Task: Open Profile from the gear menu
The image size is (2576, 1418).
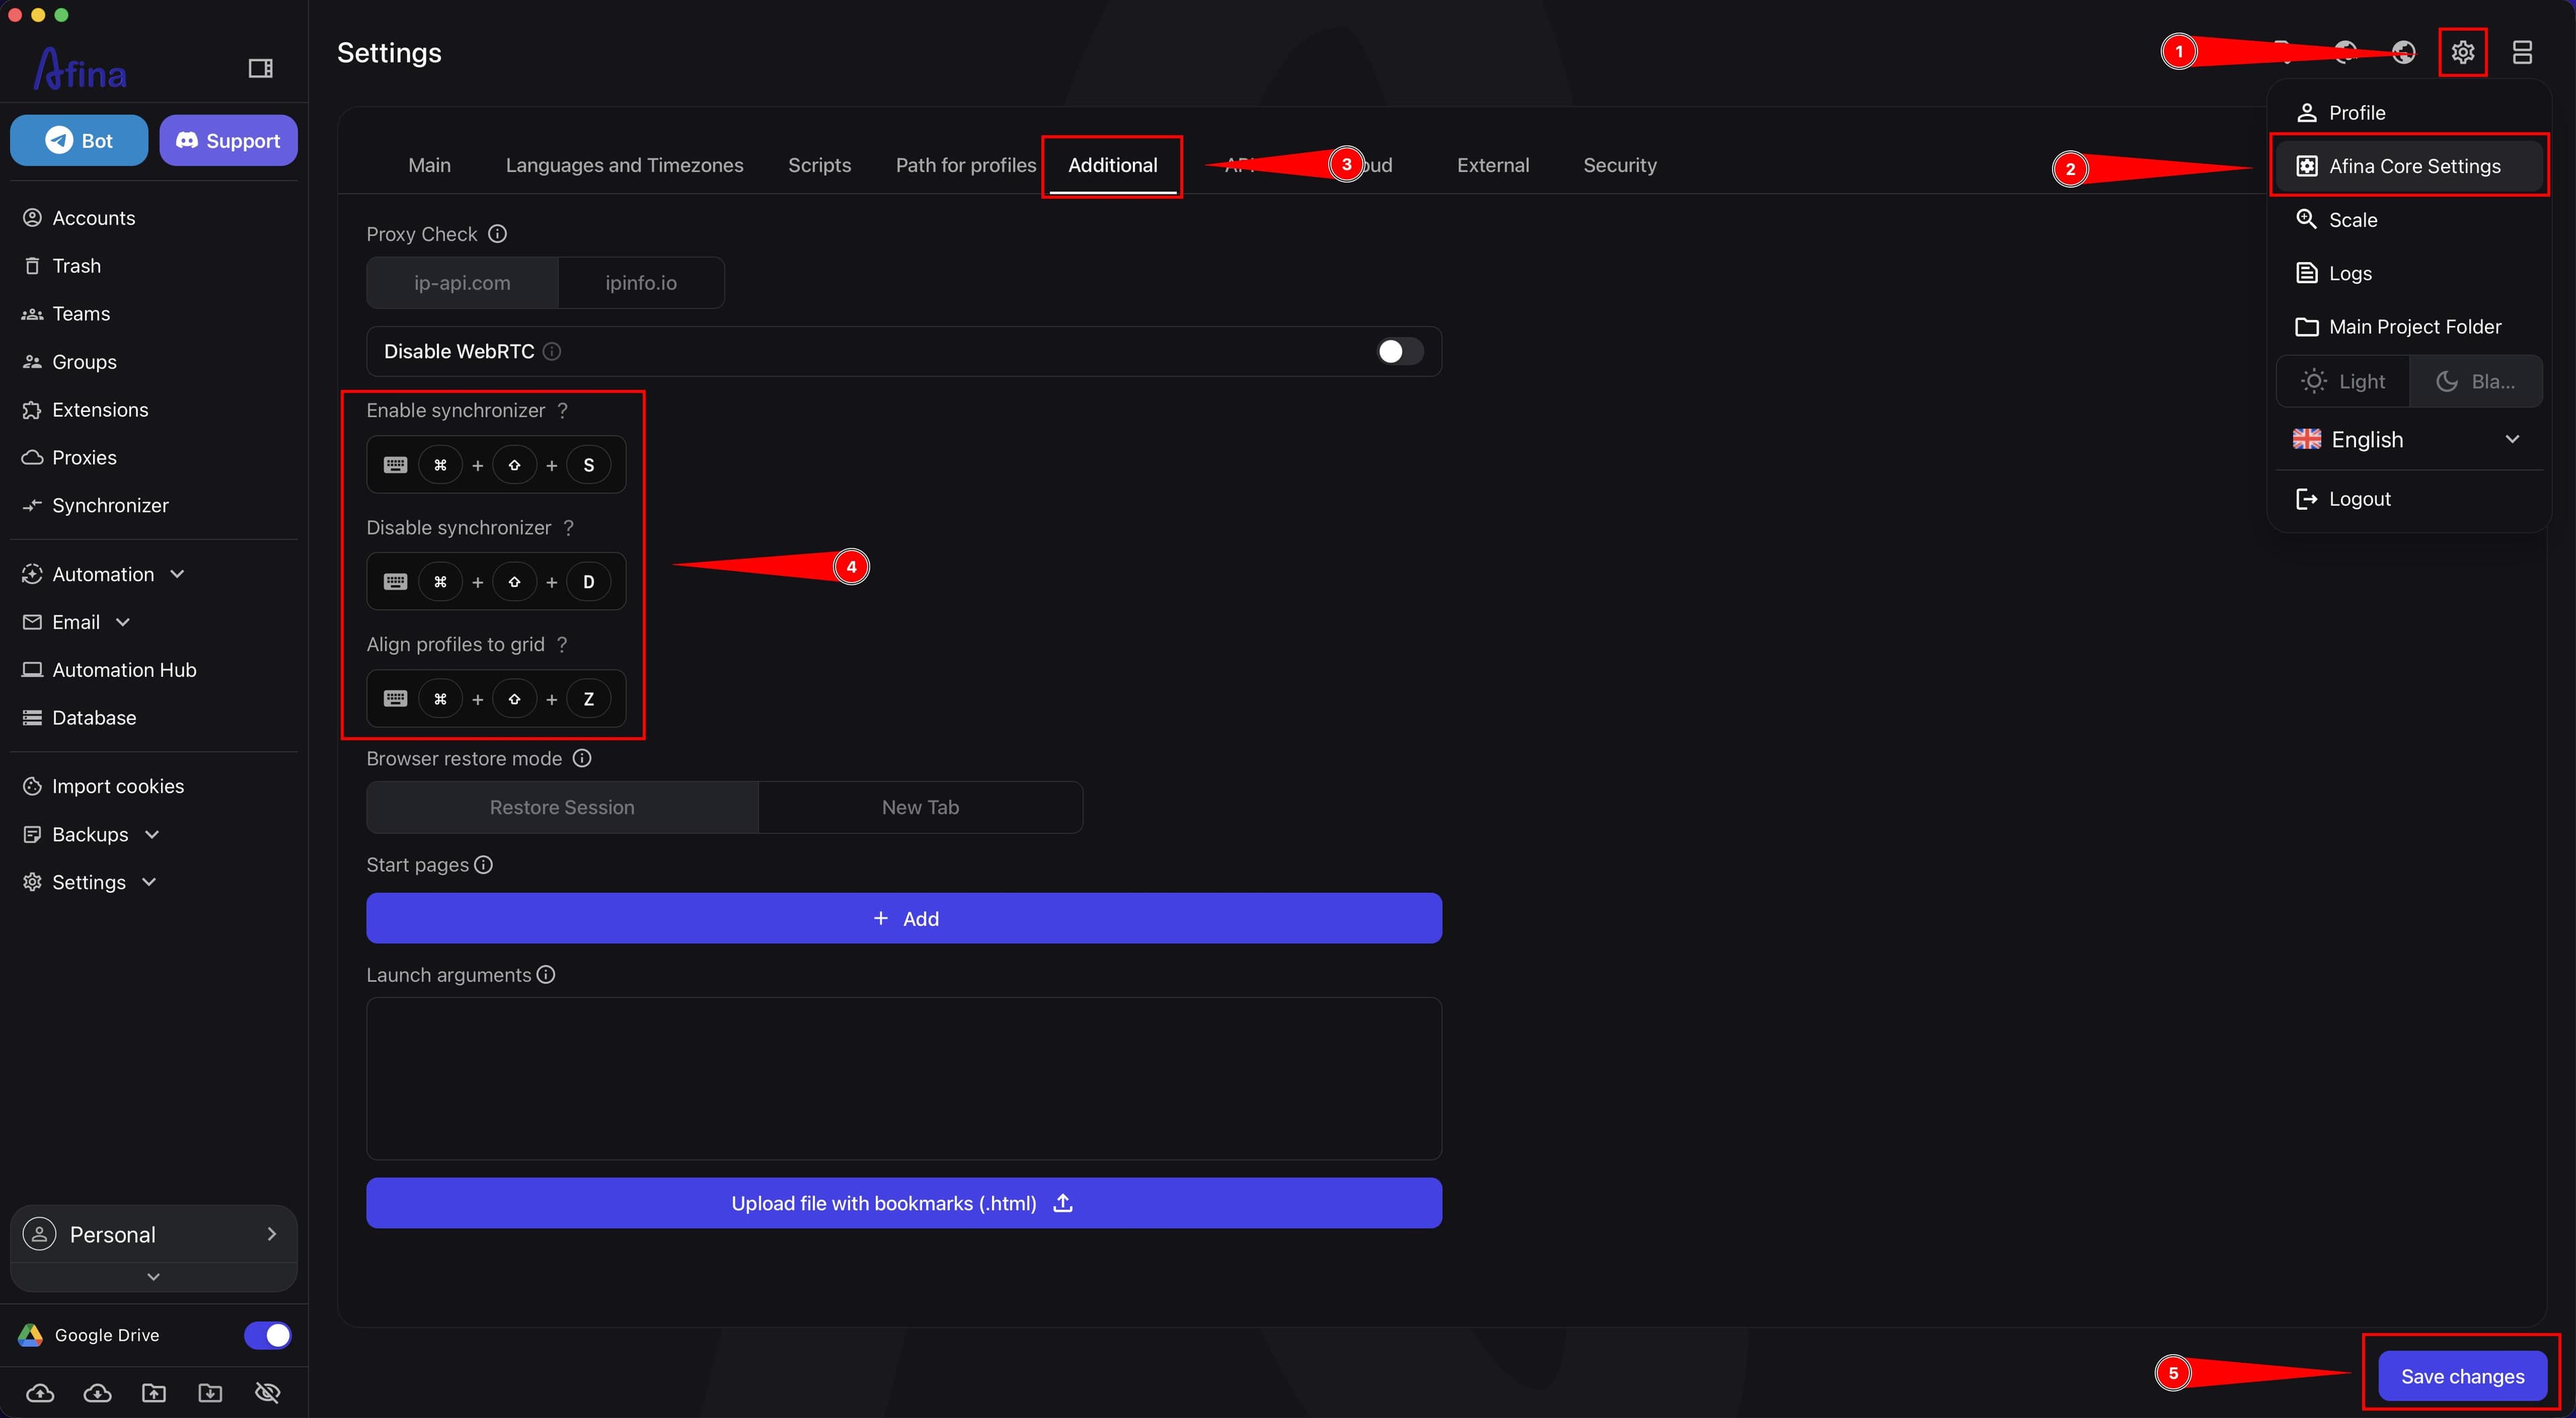Action: point(2408,113)
